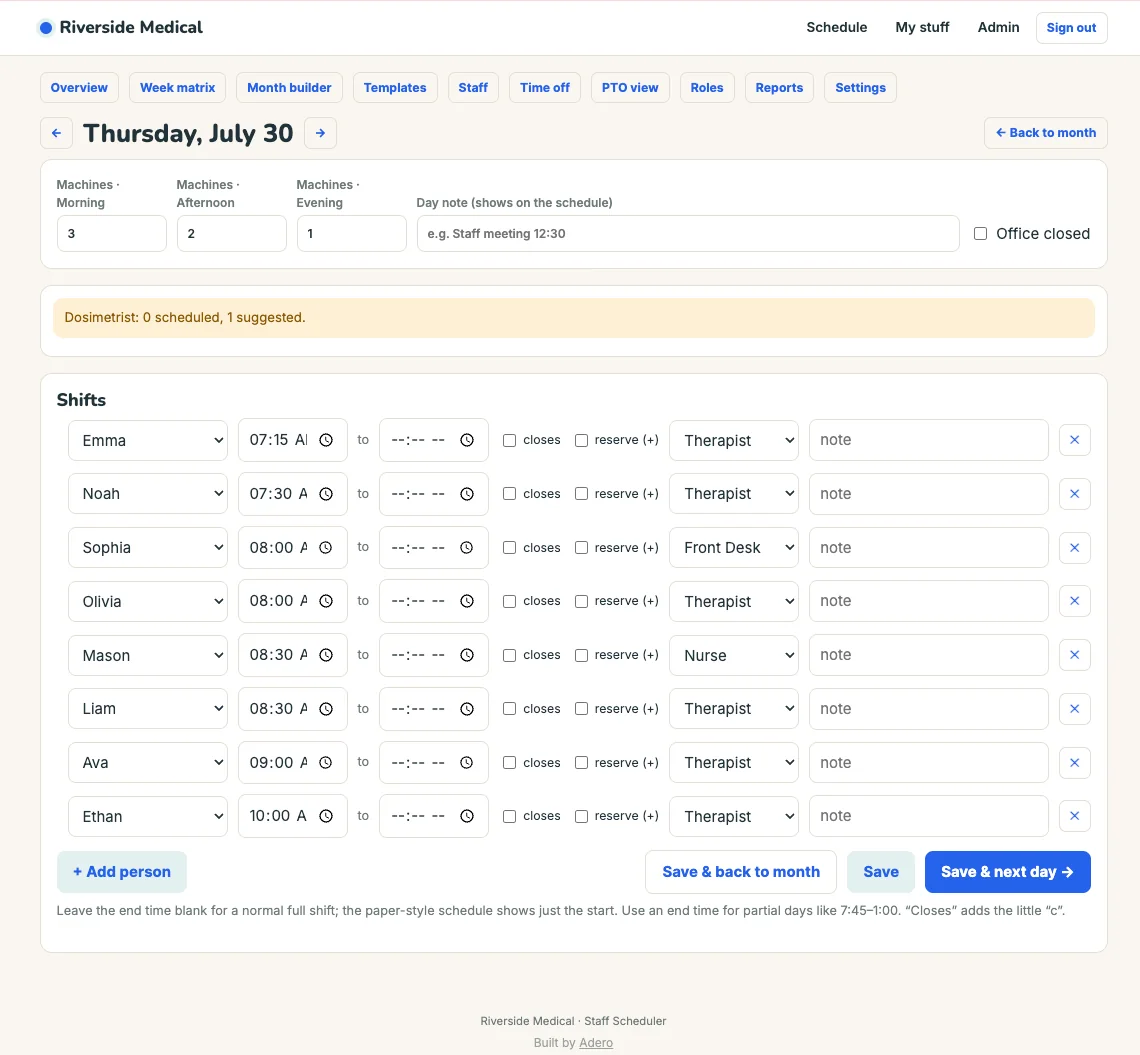Screen dimensions: 1140x1055
Task: Click Save & next day
Action: 1007,872
